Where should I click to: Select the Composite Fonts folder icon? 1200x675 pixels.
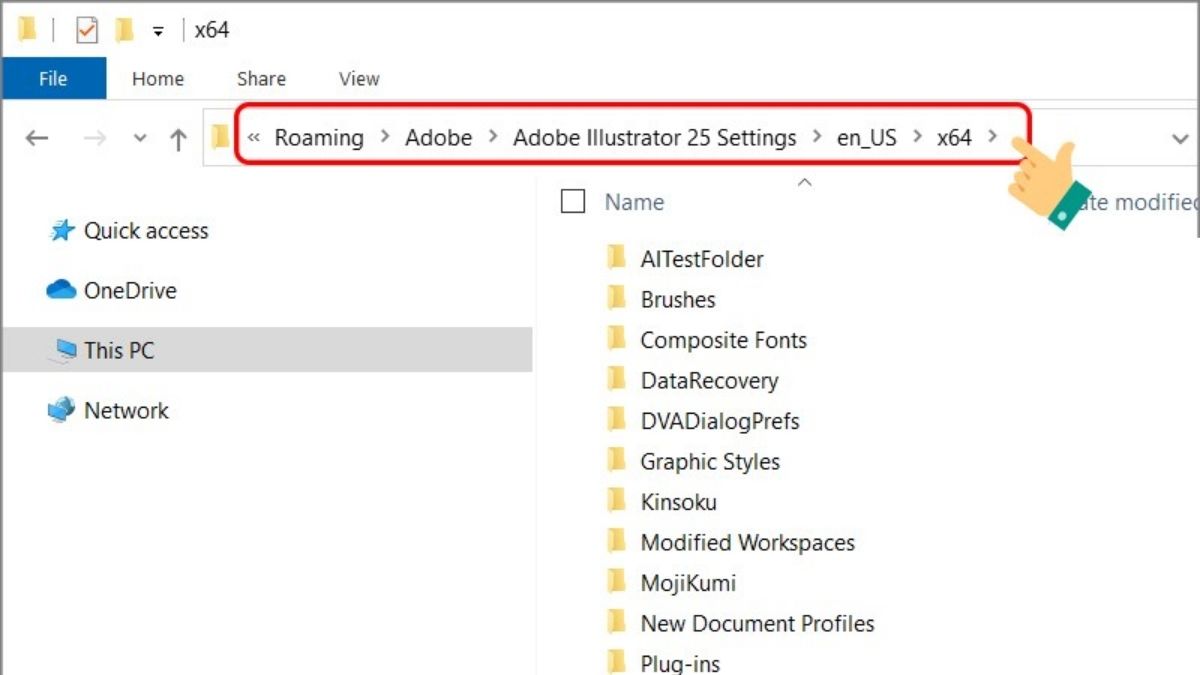point(616,339)
